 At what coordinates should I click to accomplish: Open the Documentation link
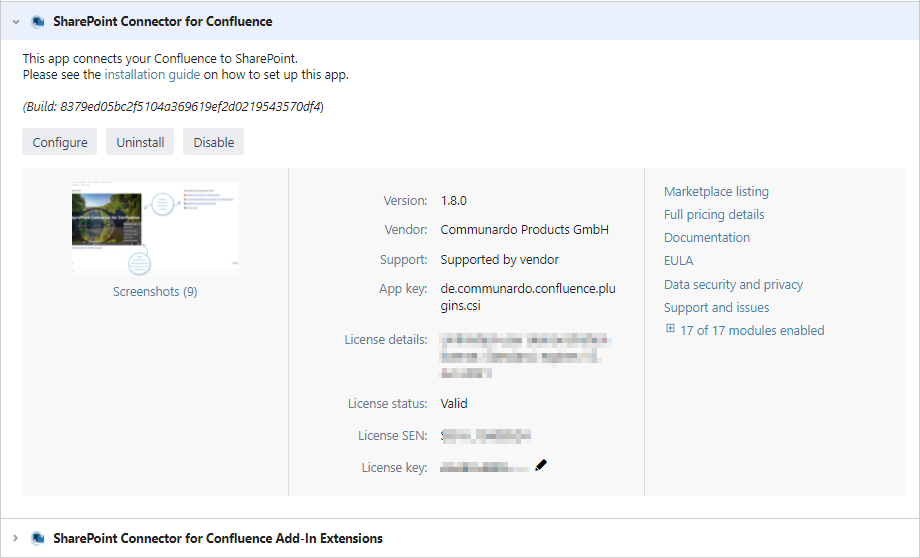coord(707,237)
